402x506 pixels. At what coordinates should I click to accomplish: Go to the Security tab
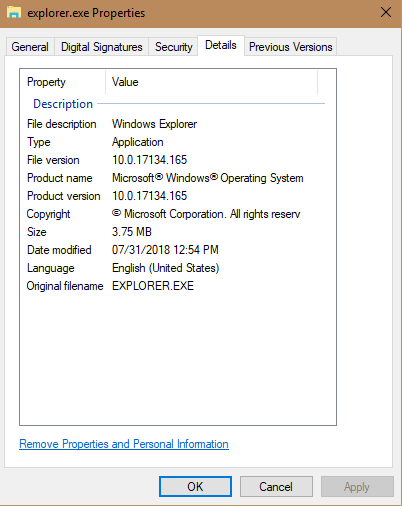coord(173,47)
